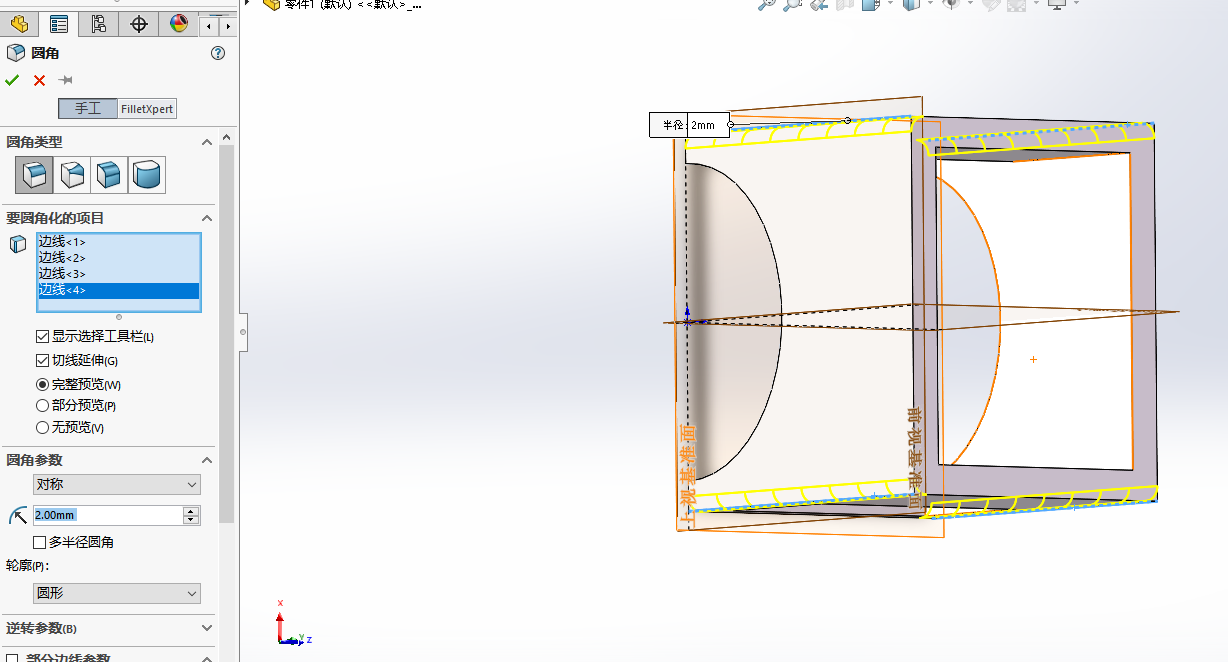Select the face fillet type icon
The height and width of the screenshot is (662, 1228).
point(109,175)
